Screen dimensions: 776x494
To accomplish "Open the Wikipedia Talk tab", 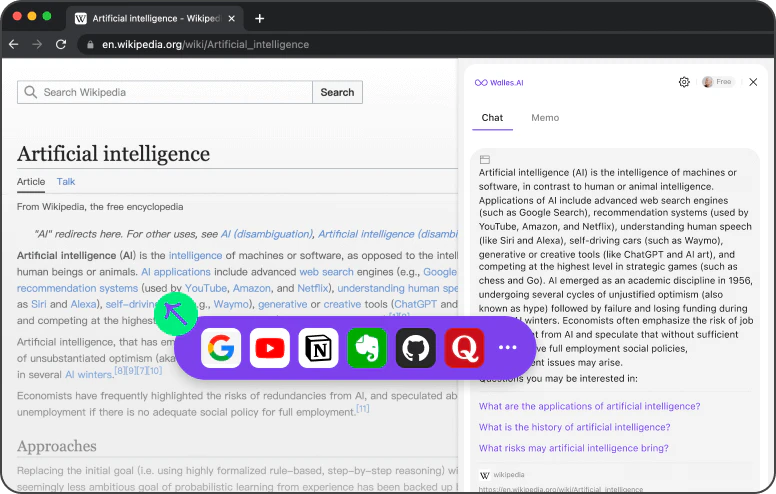I will [x=66, y=182].
